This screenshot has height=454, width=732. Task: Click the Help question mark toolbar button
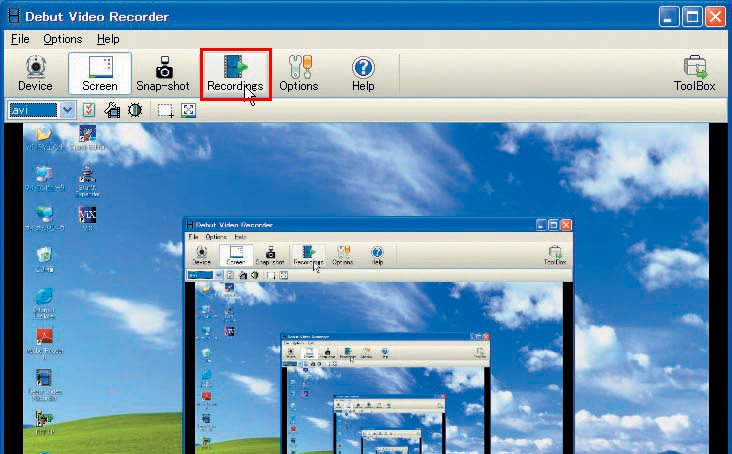(363, 74)
